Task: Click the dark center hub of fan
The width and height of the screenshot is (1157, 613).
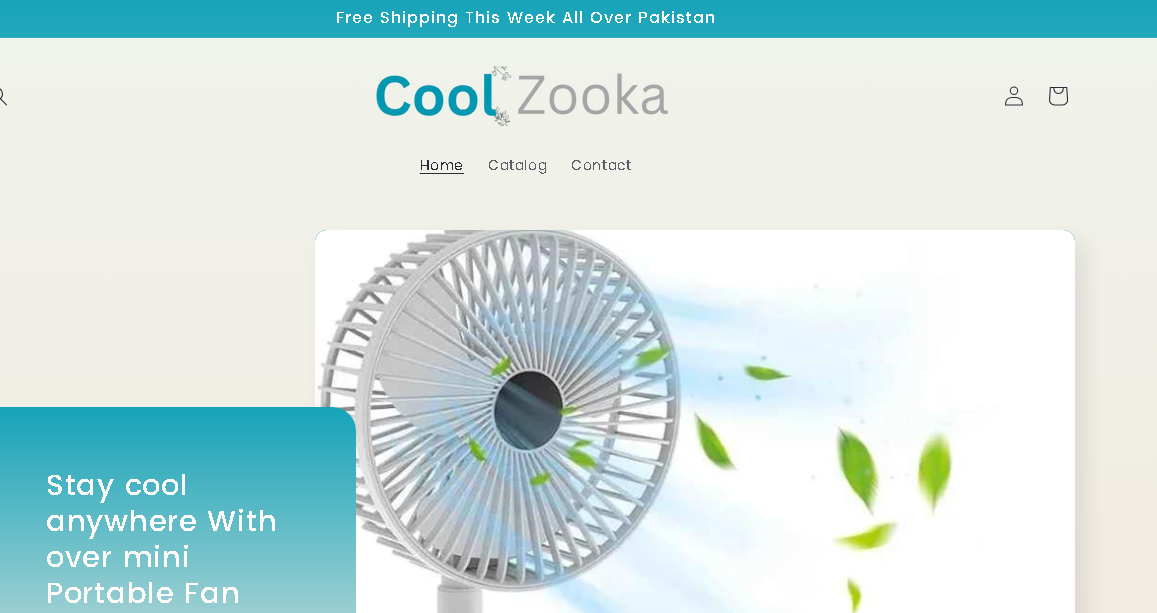Action: coord(528,410)
